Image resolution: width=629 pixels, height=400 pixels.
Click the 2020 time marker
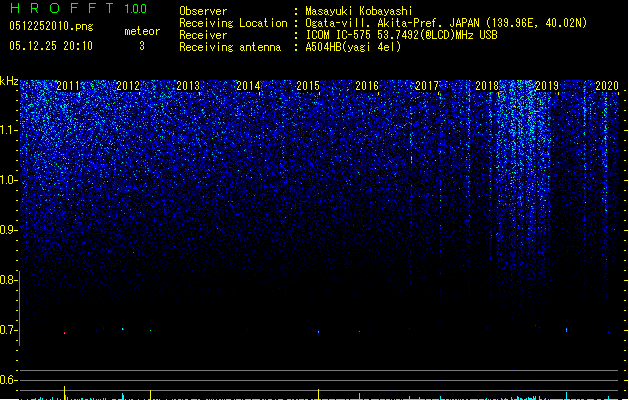pos(607,85)
